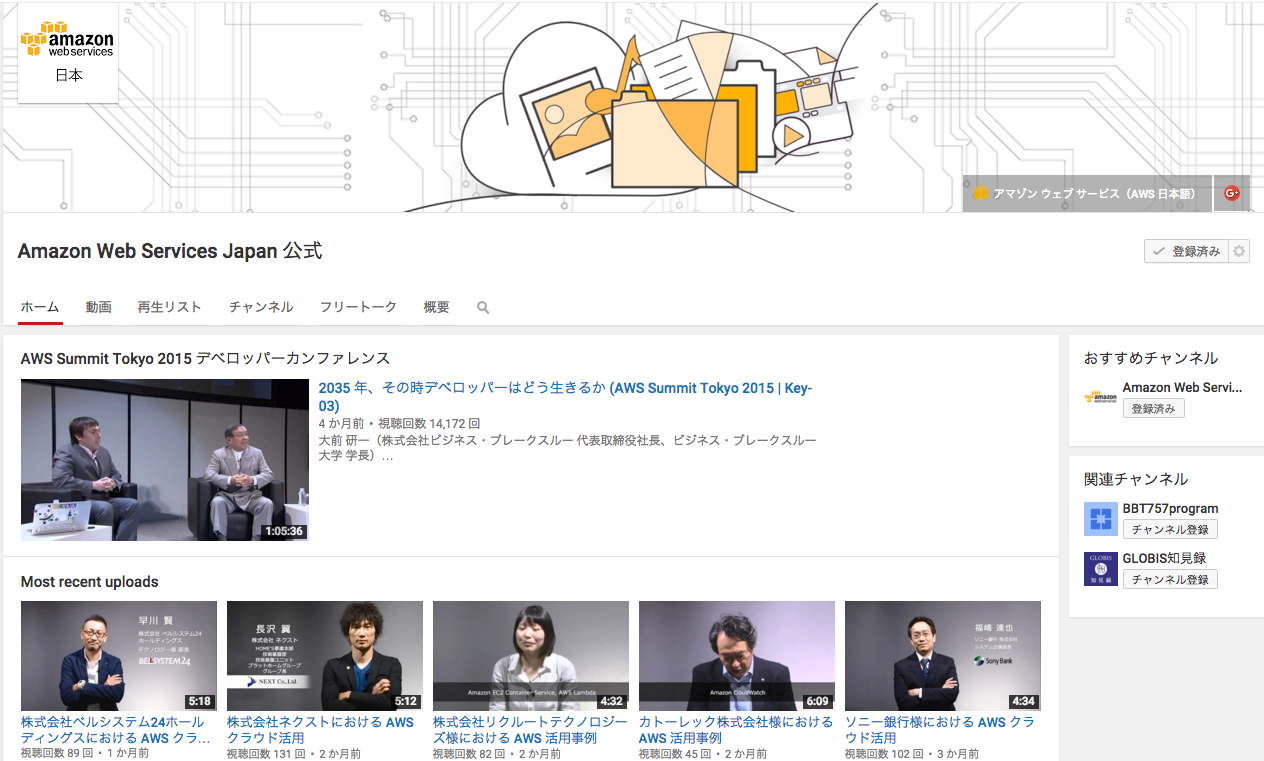1264x761 pixels.
Task: Open アマゾン ウェブ サービス banner link
Action: 1087,193
